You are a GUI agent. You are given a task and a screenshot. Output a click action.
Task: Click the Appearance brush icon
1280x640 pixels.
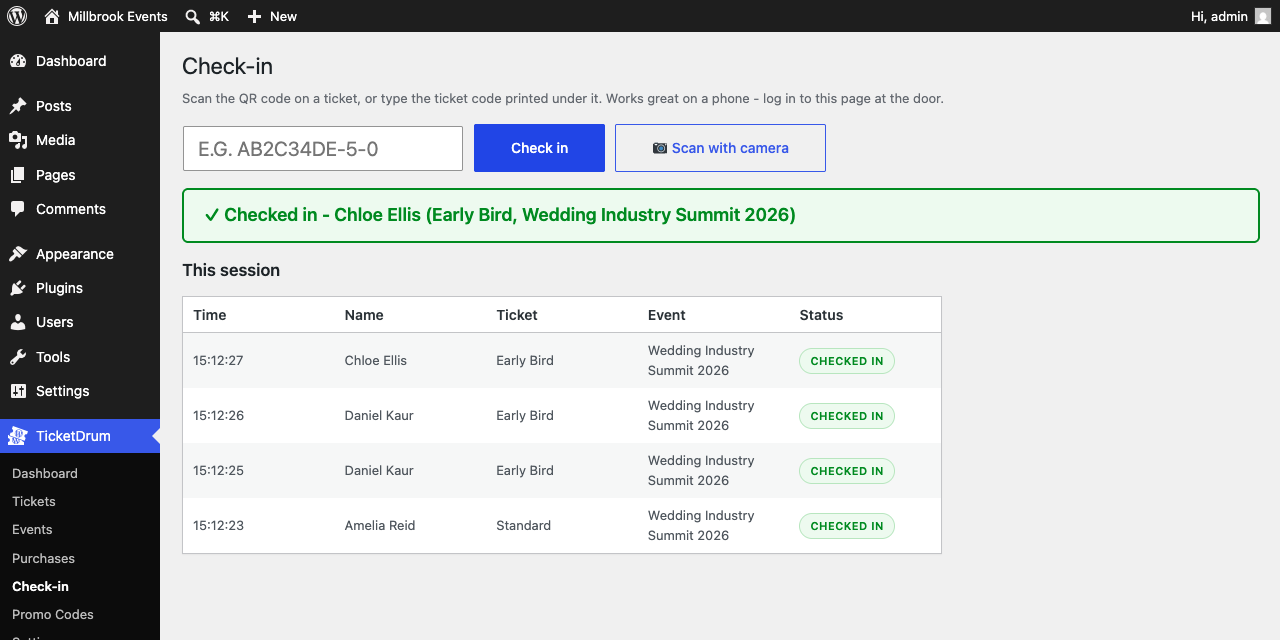tap(18, 254)
